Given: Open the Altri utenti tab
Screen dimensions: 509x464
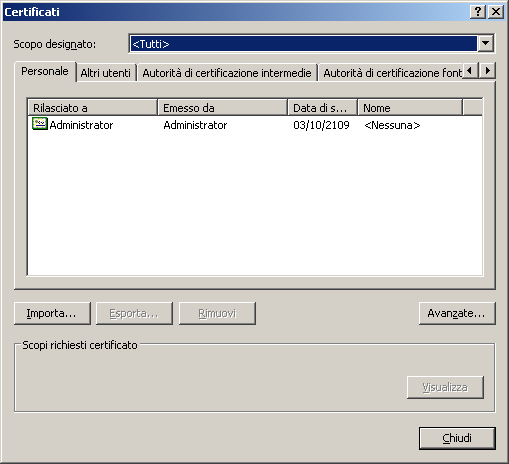Looking at the screenshot, I should pyautogui.click(x=106, y=73).
